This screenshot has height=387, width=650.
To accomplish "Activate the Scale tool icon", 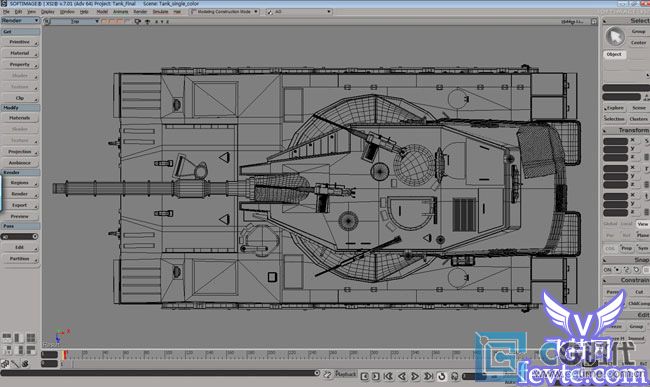I will pos(647,141).
